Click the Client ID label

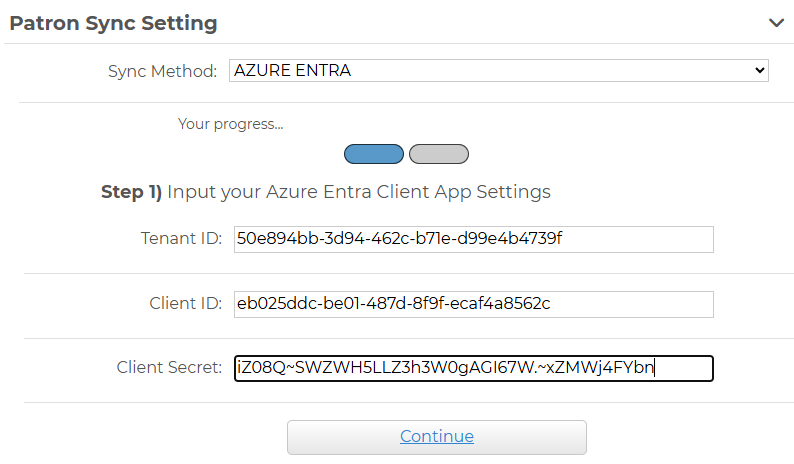[x=184, y=304]
